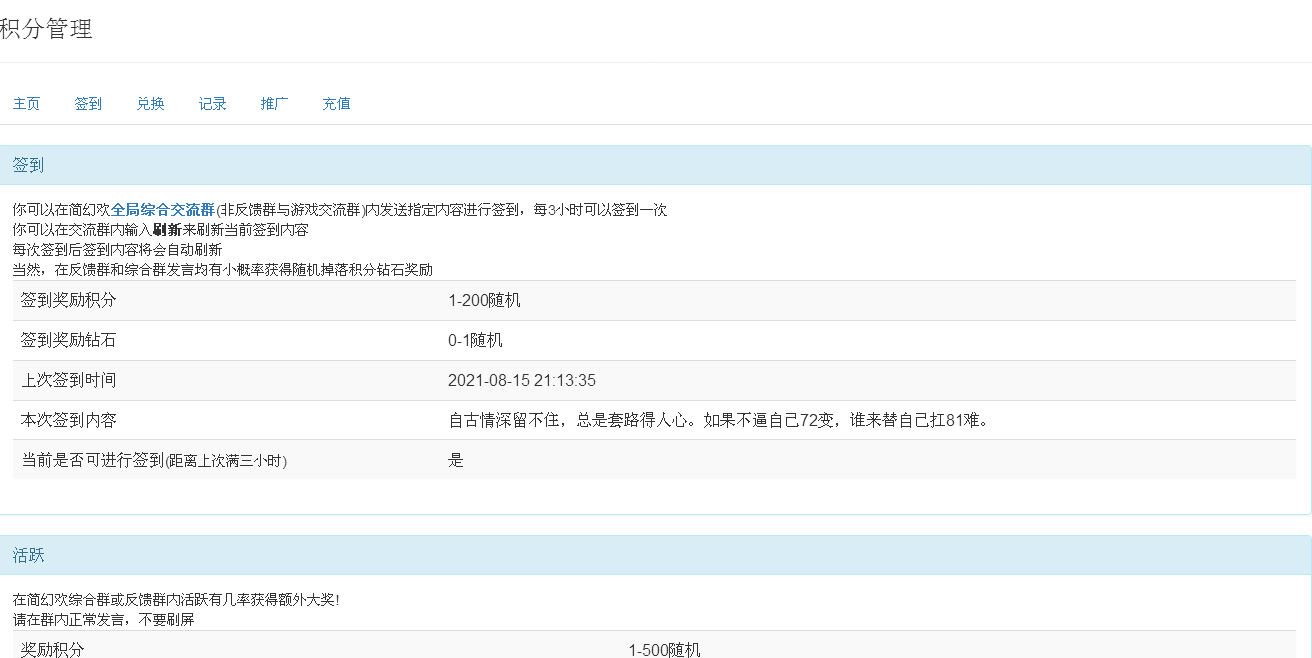Select the 签到奖励钻石 row label
The image size is (1312, 658).
click(x=68, y=340)
